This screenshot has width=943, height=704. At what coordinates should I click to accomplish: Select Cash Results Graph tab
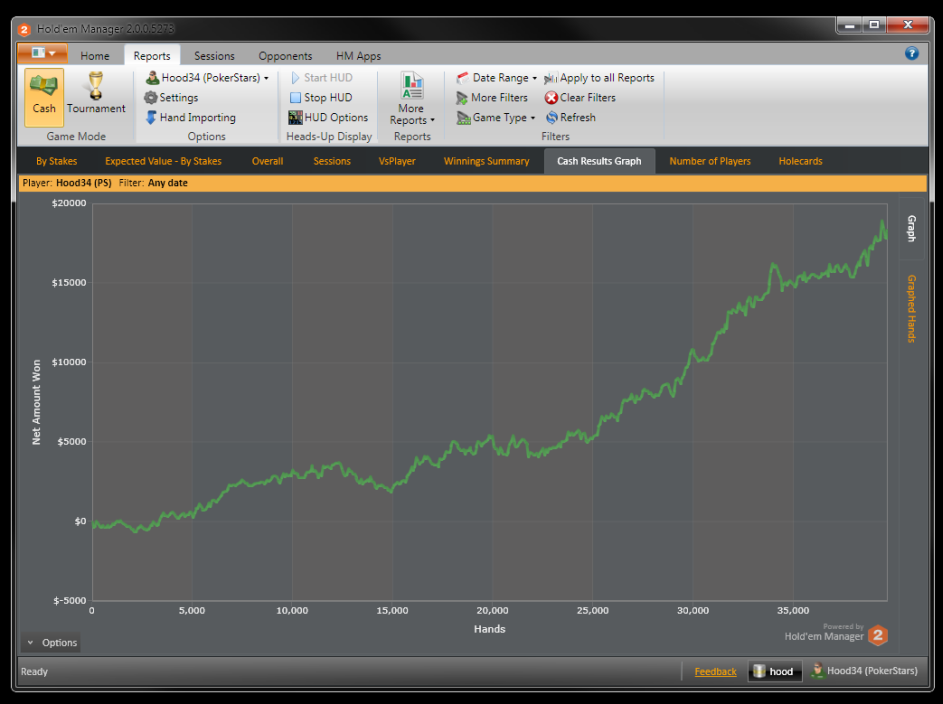point(599,161)
